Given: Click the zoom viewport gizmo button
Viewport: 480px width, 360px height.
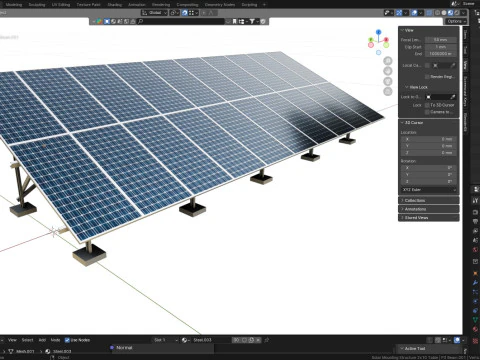Looking at the screenshot, I should (388, 61).
